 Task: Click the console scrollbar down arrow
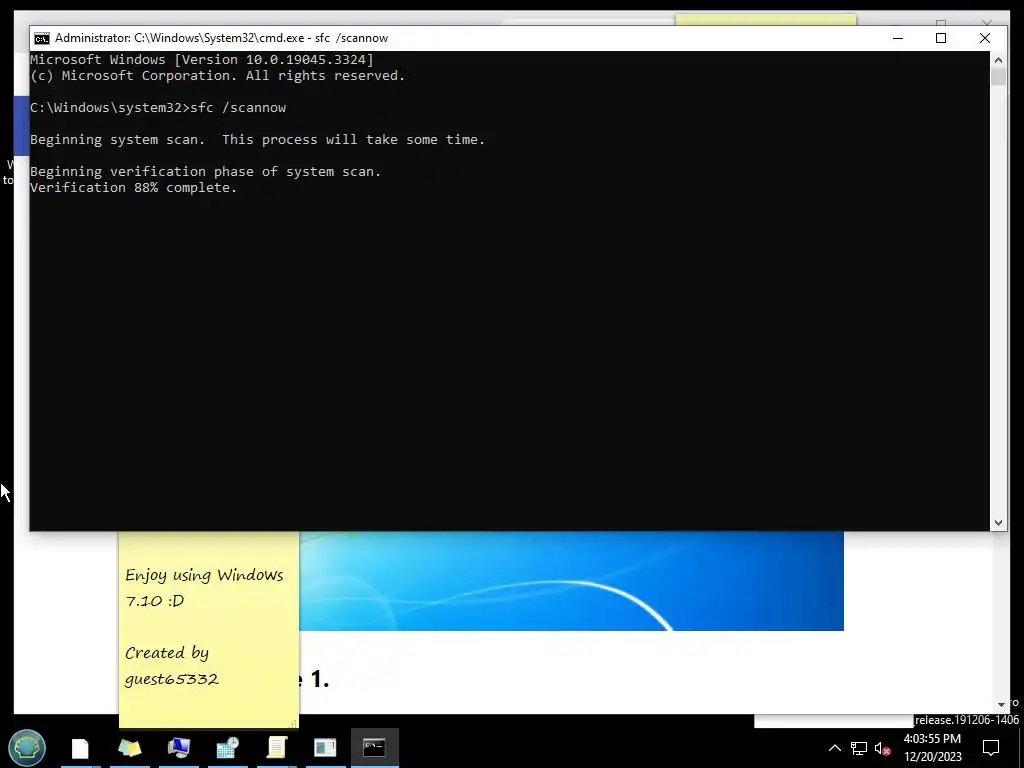click(999, 522)
